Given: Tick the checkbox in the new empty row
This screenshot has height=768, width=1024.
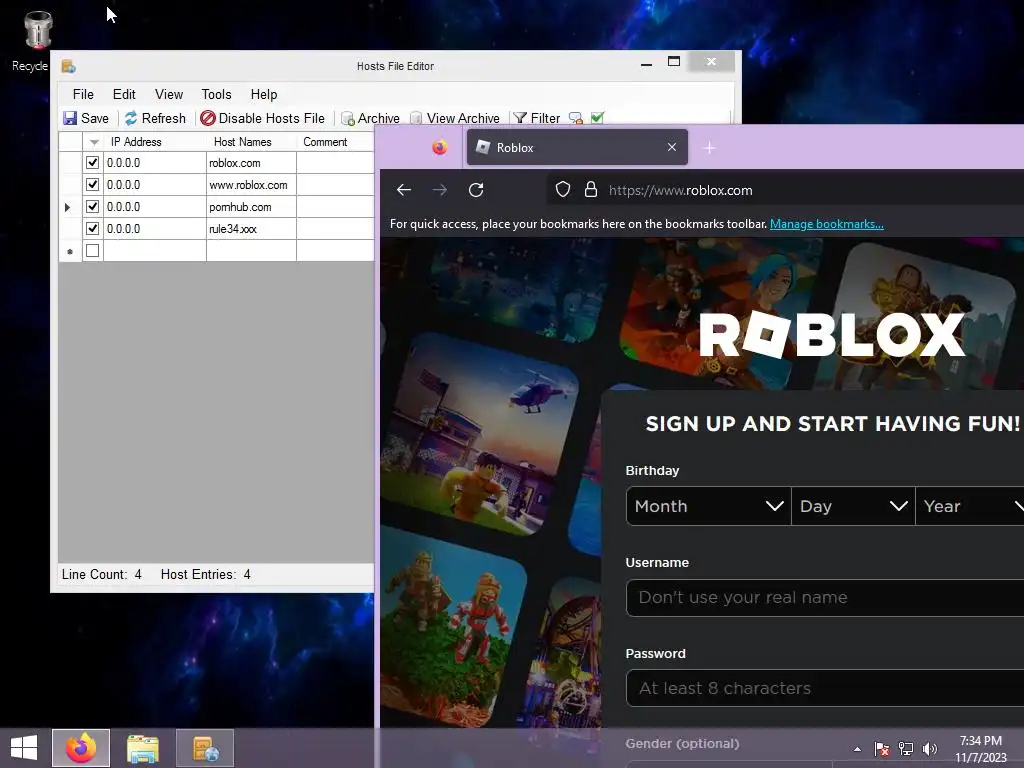Looking at the screenshot, I should pyautogui.click(x=93, y=250).
